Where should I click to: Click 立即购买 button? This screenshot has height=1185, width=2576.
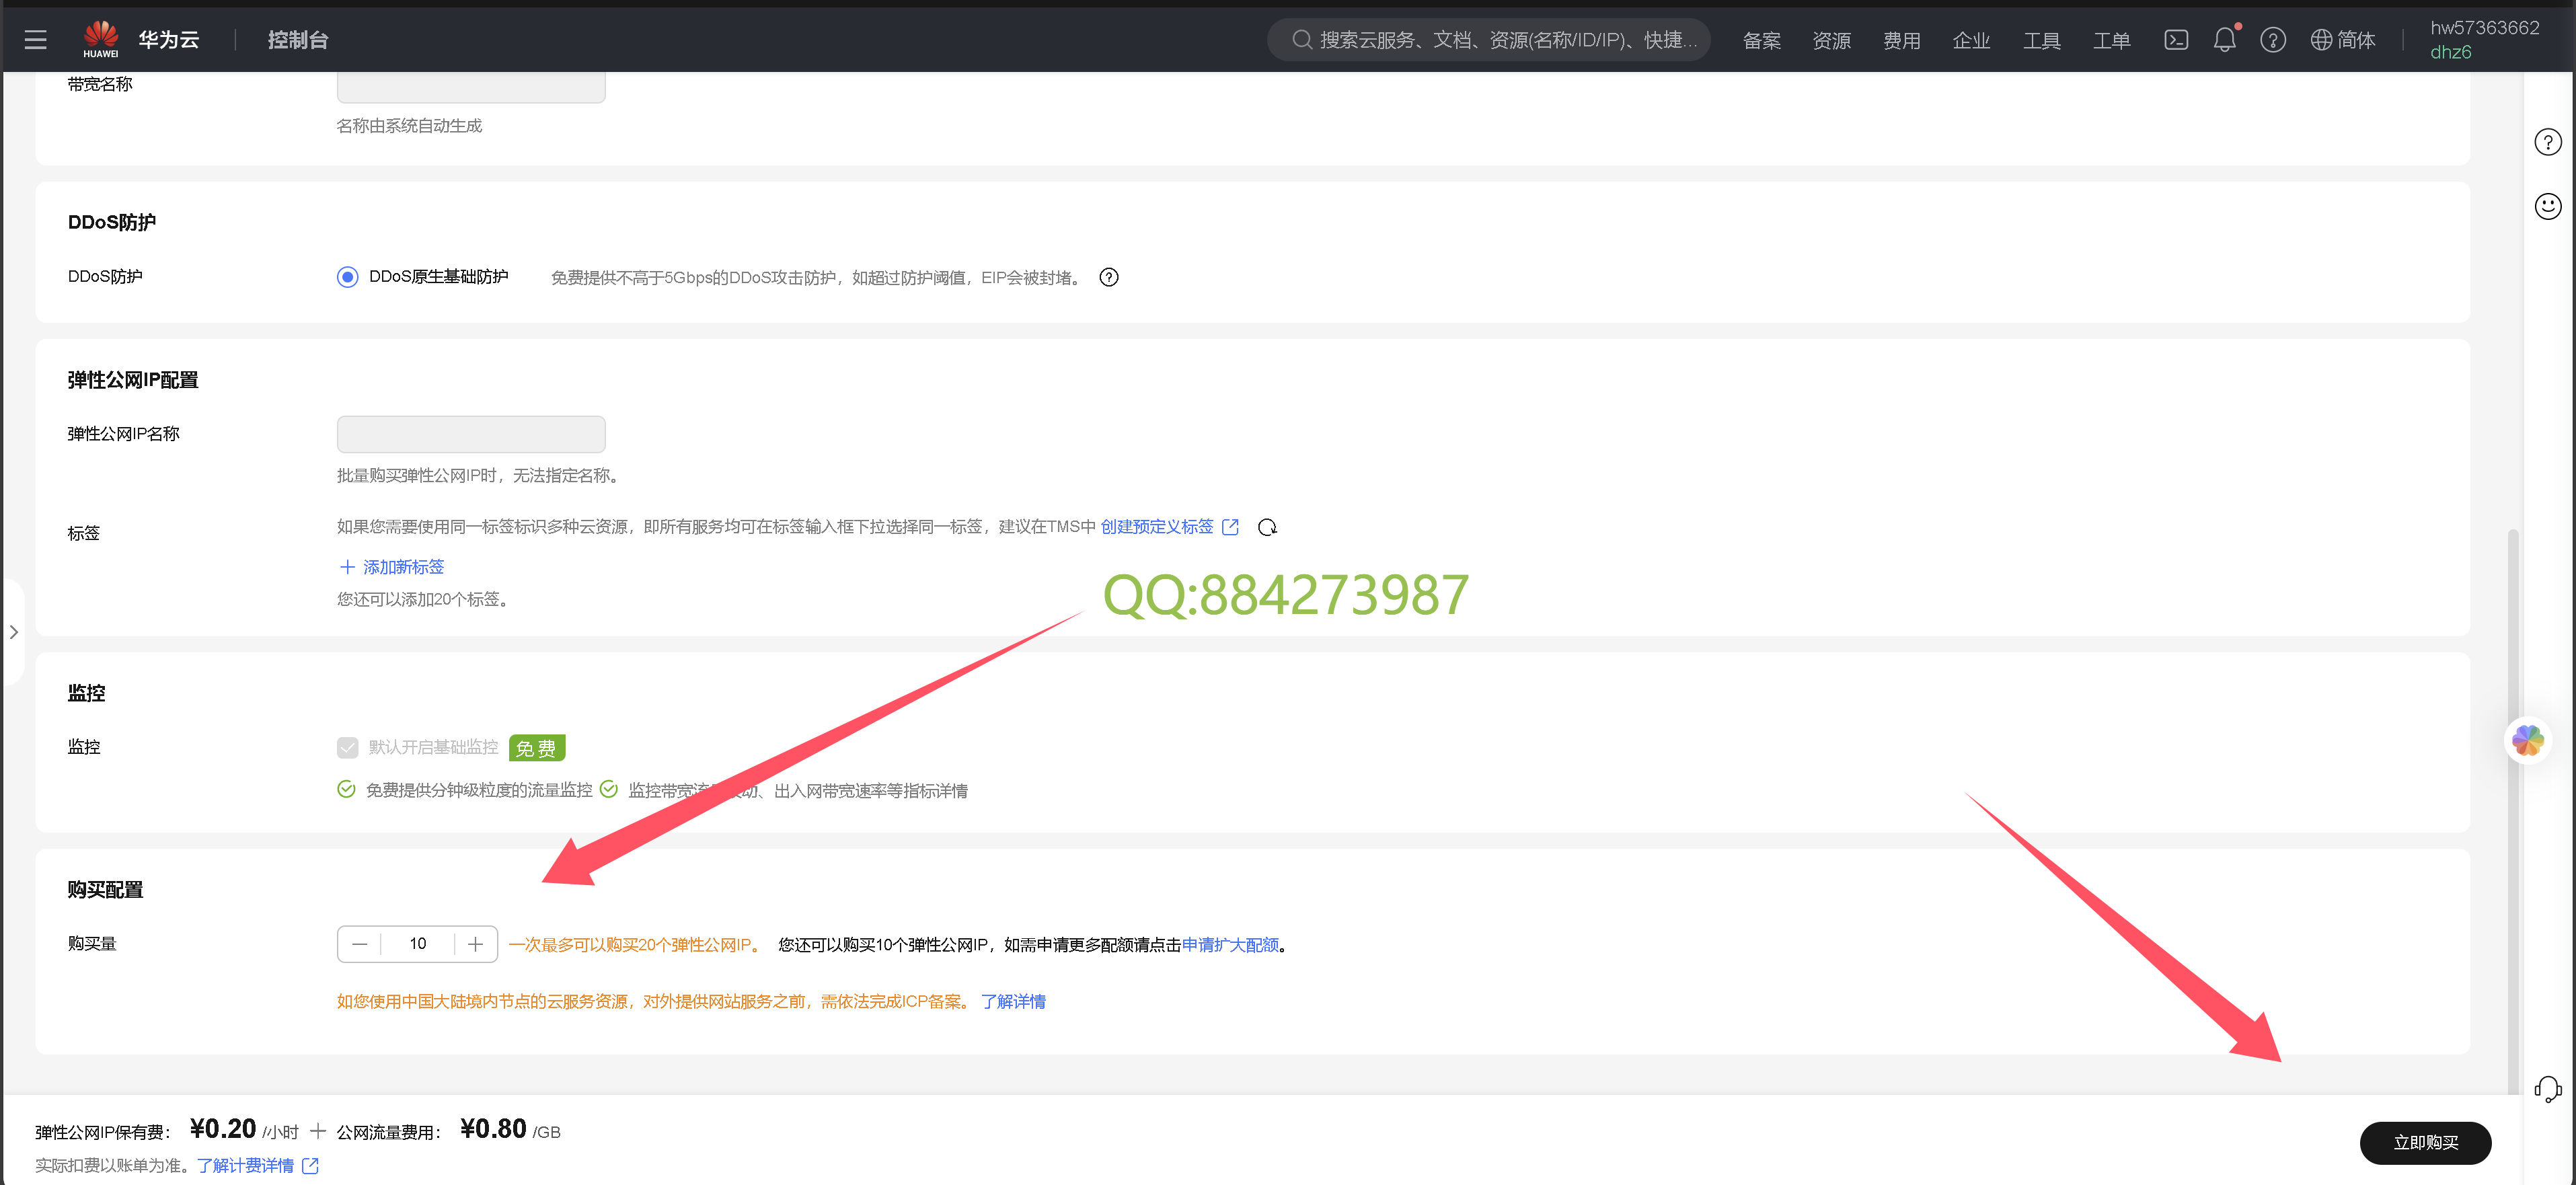2425,1142
